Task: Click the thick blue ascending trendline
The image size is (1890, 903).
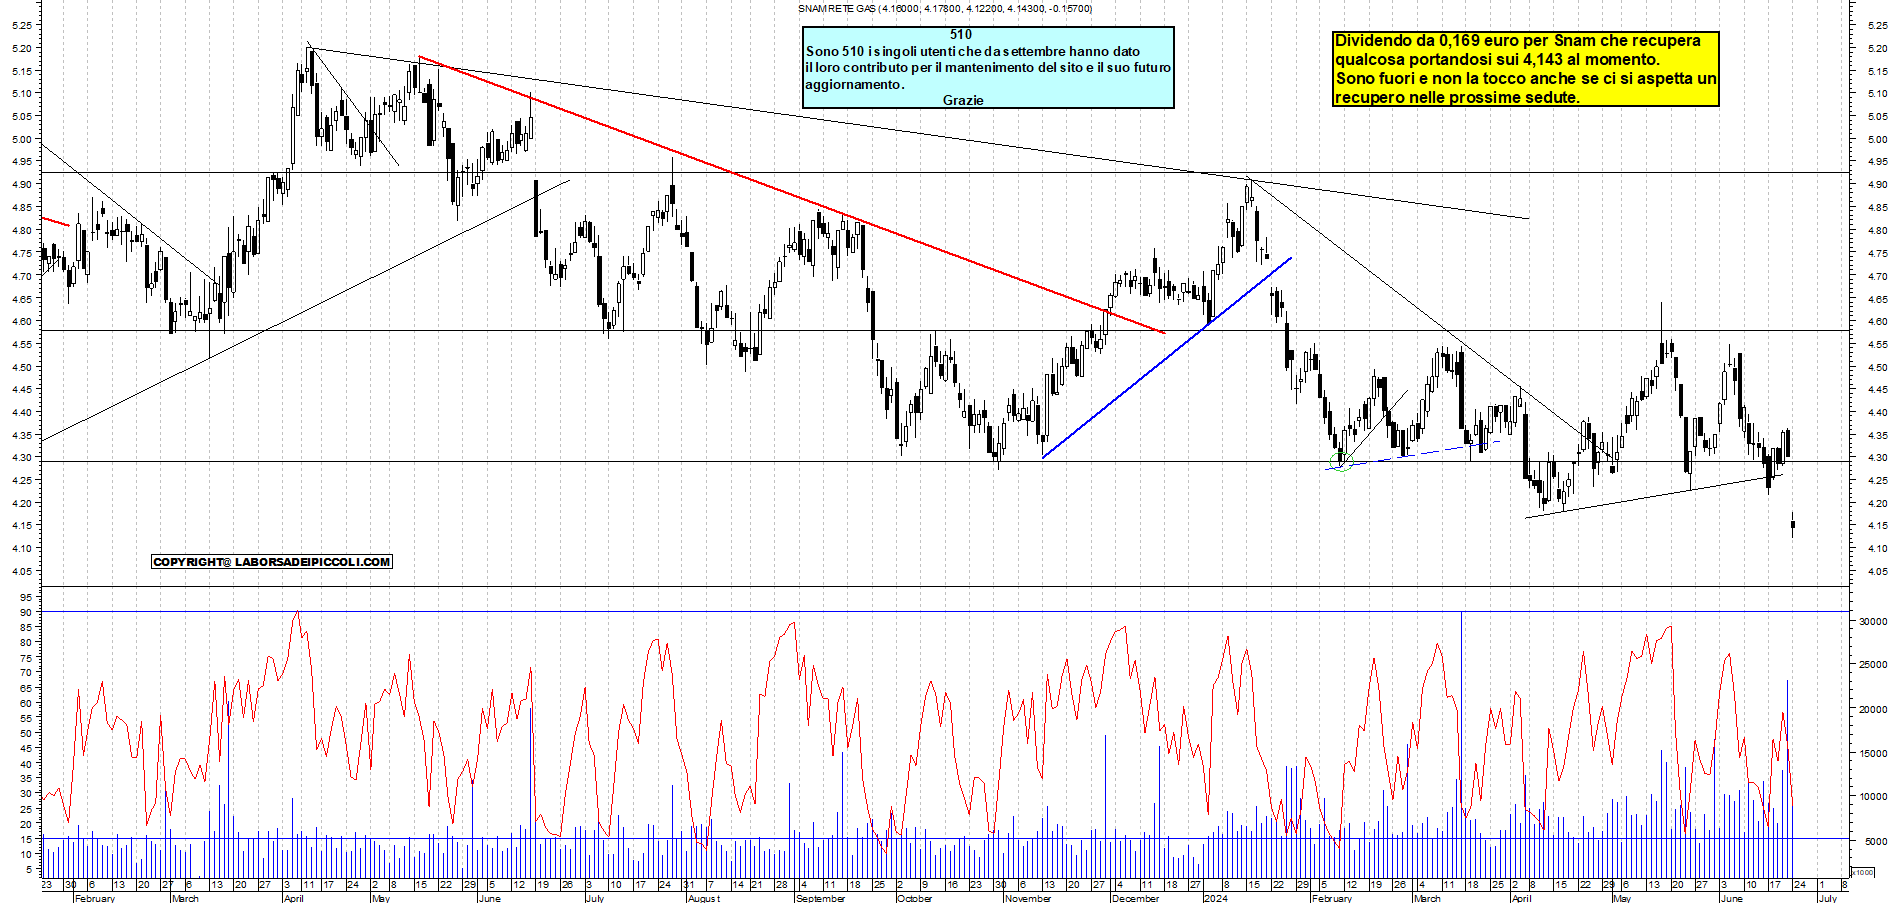Action: tap(1167, 358)
